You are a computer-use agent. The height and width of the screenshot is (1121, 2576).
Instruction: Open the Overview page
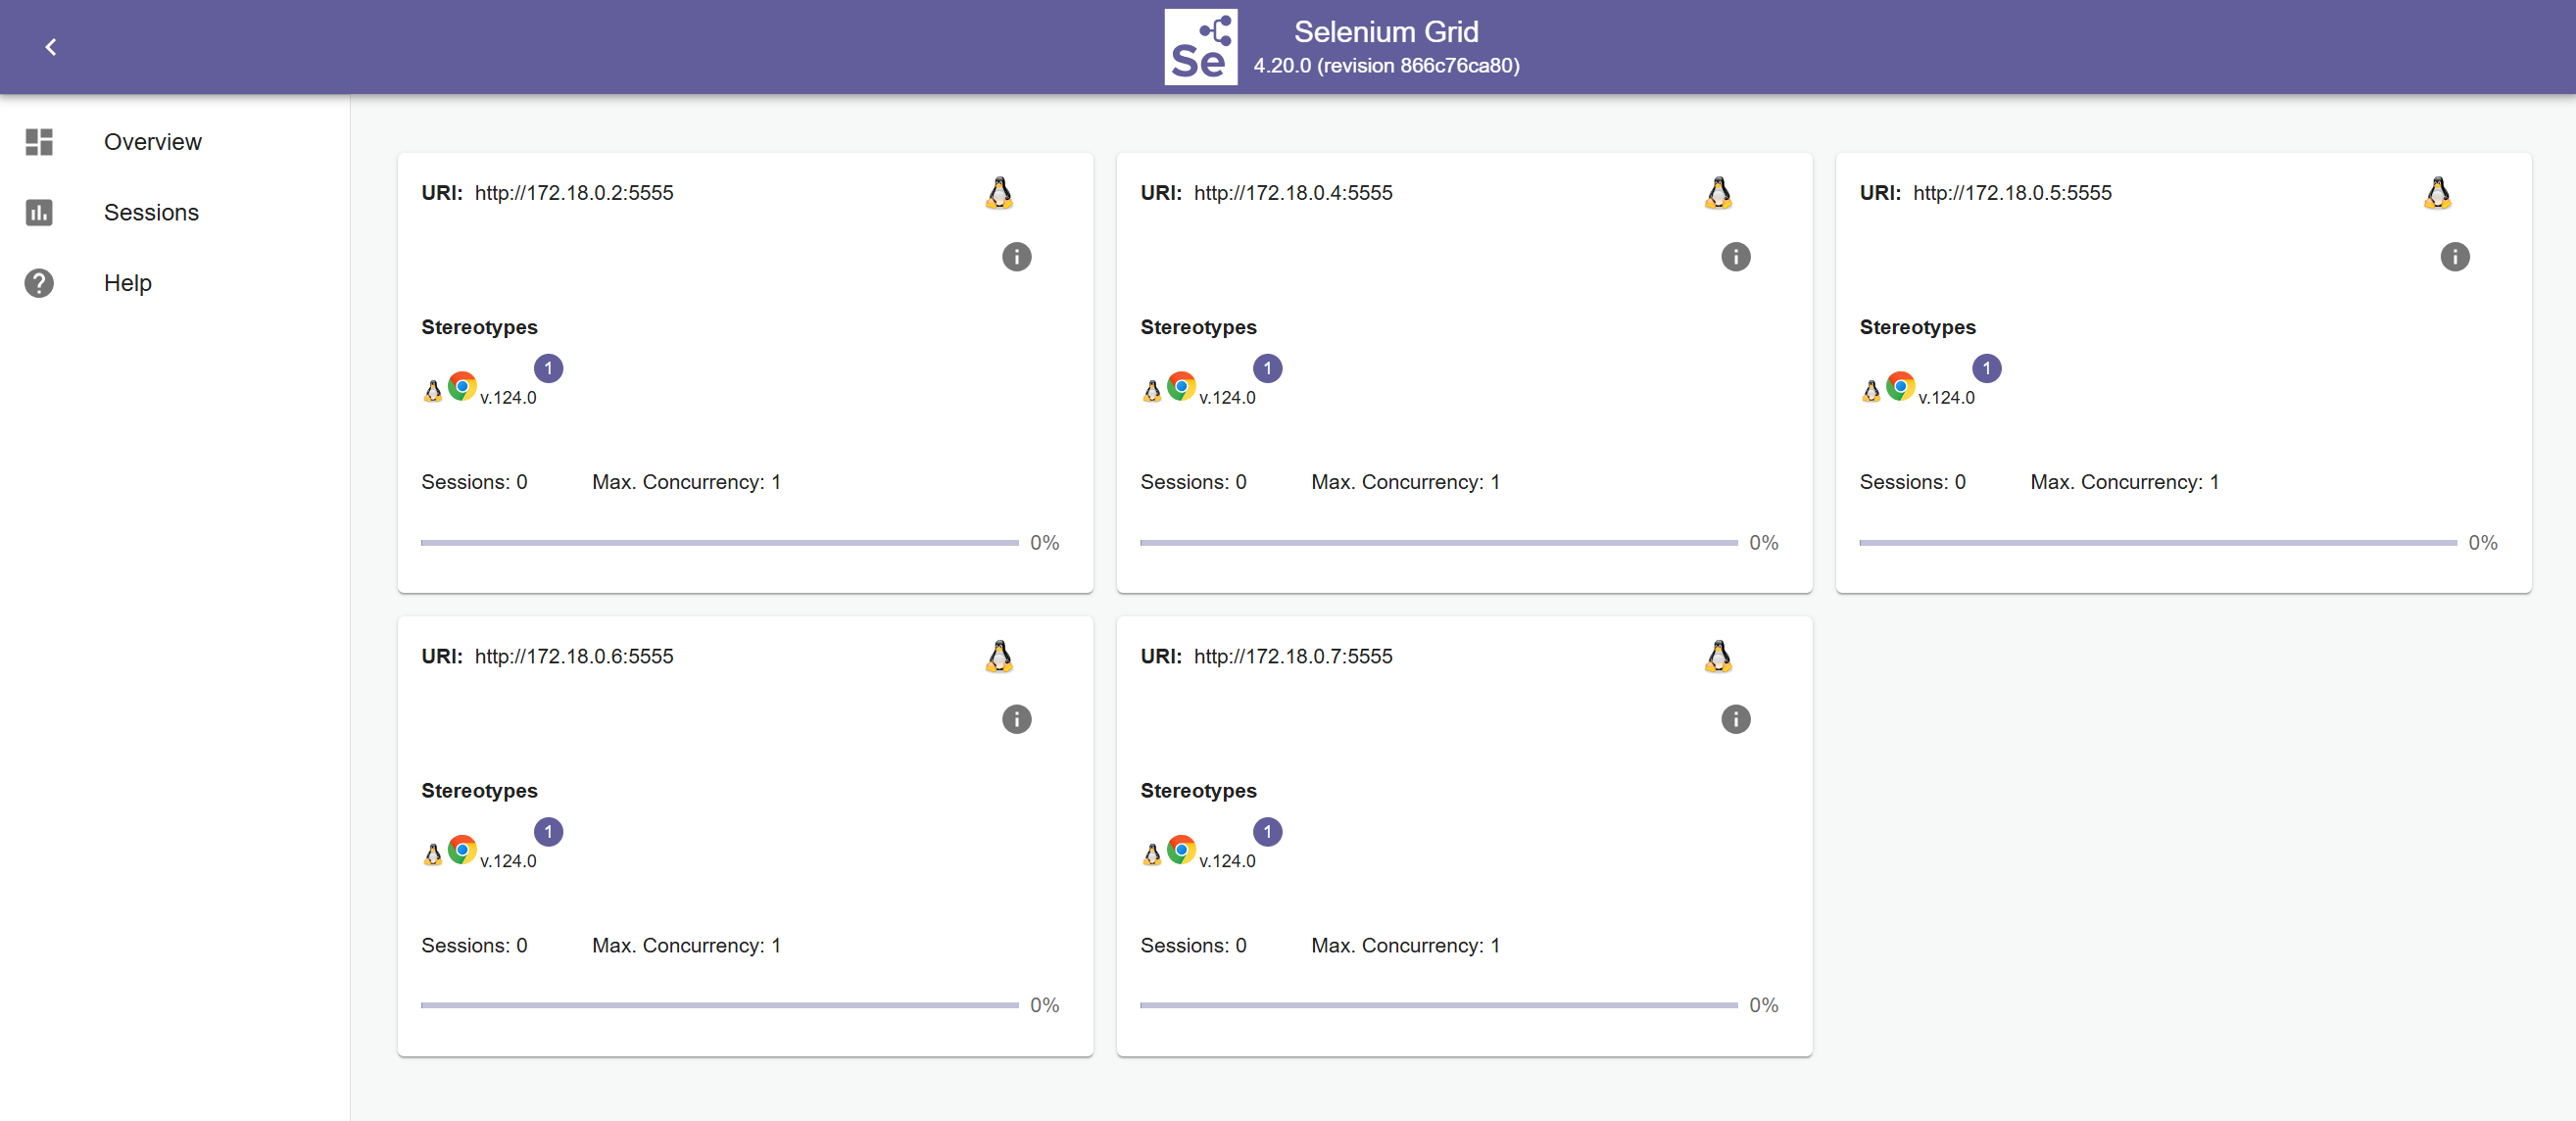point(152,142)
